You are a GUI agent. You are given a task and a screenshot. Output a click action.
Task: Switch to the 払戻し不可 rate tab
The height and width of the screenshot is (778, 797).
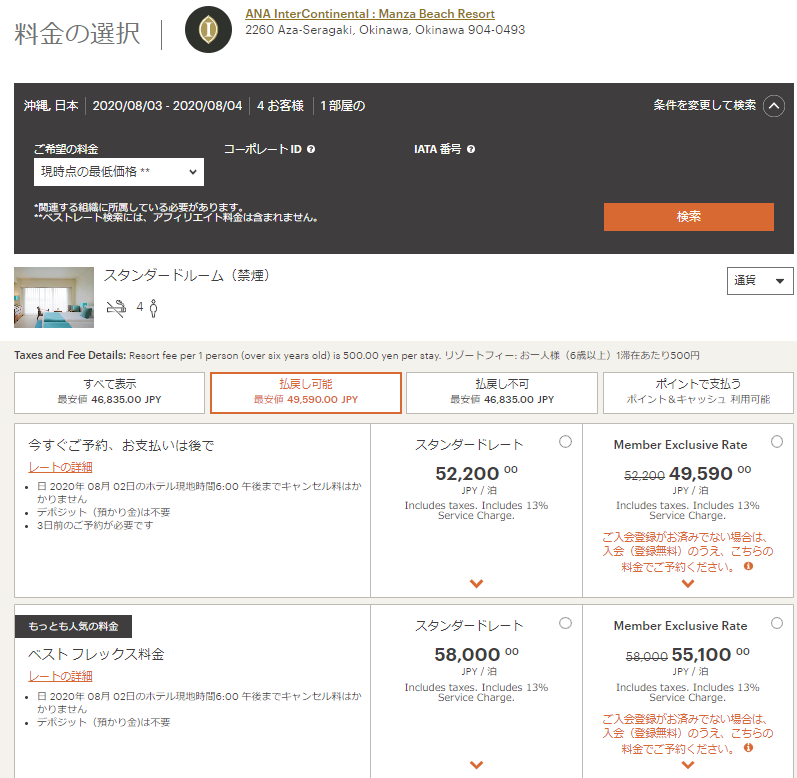(501, 392)
